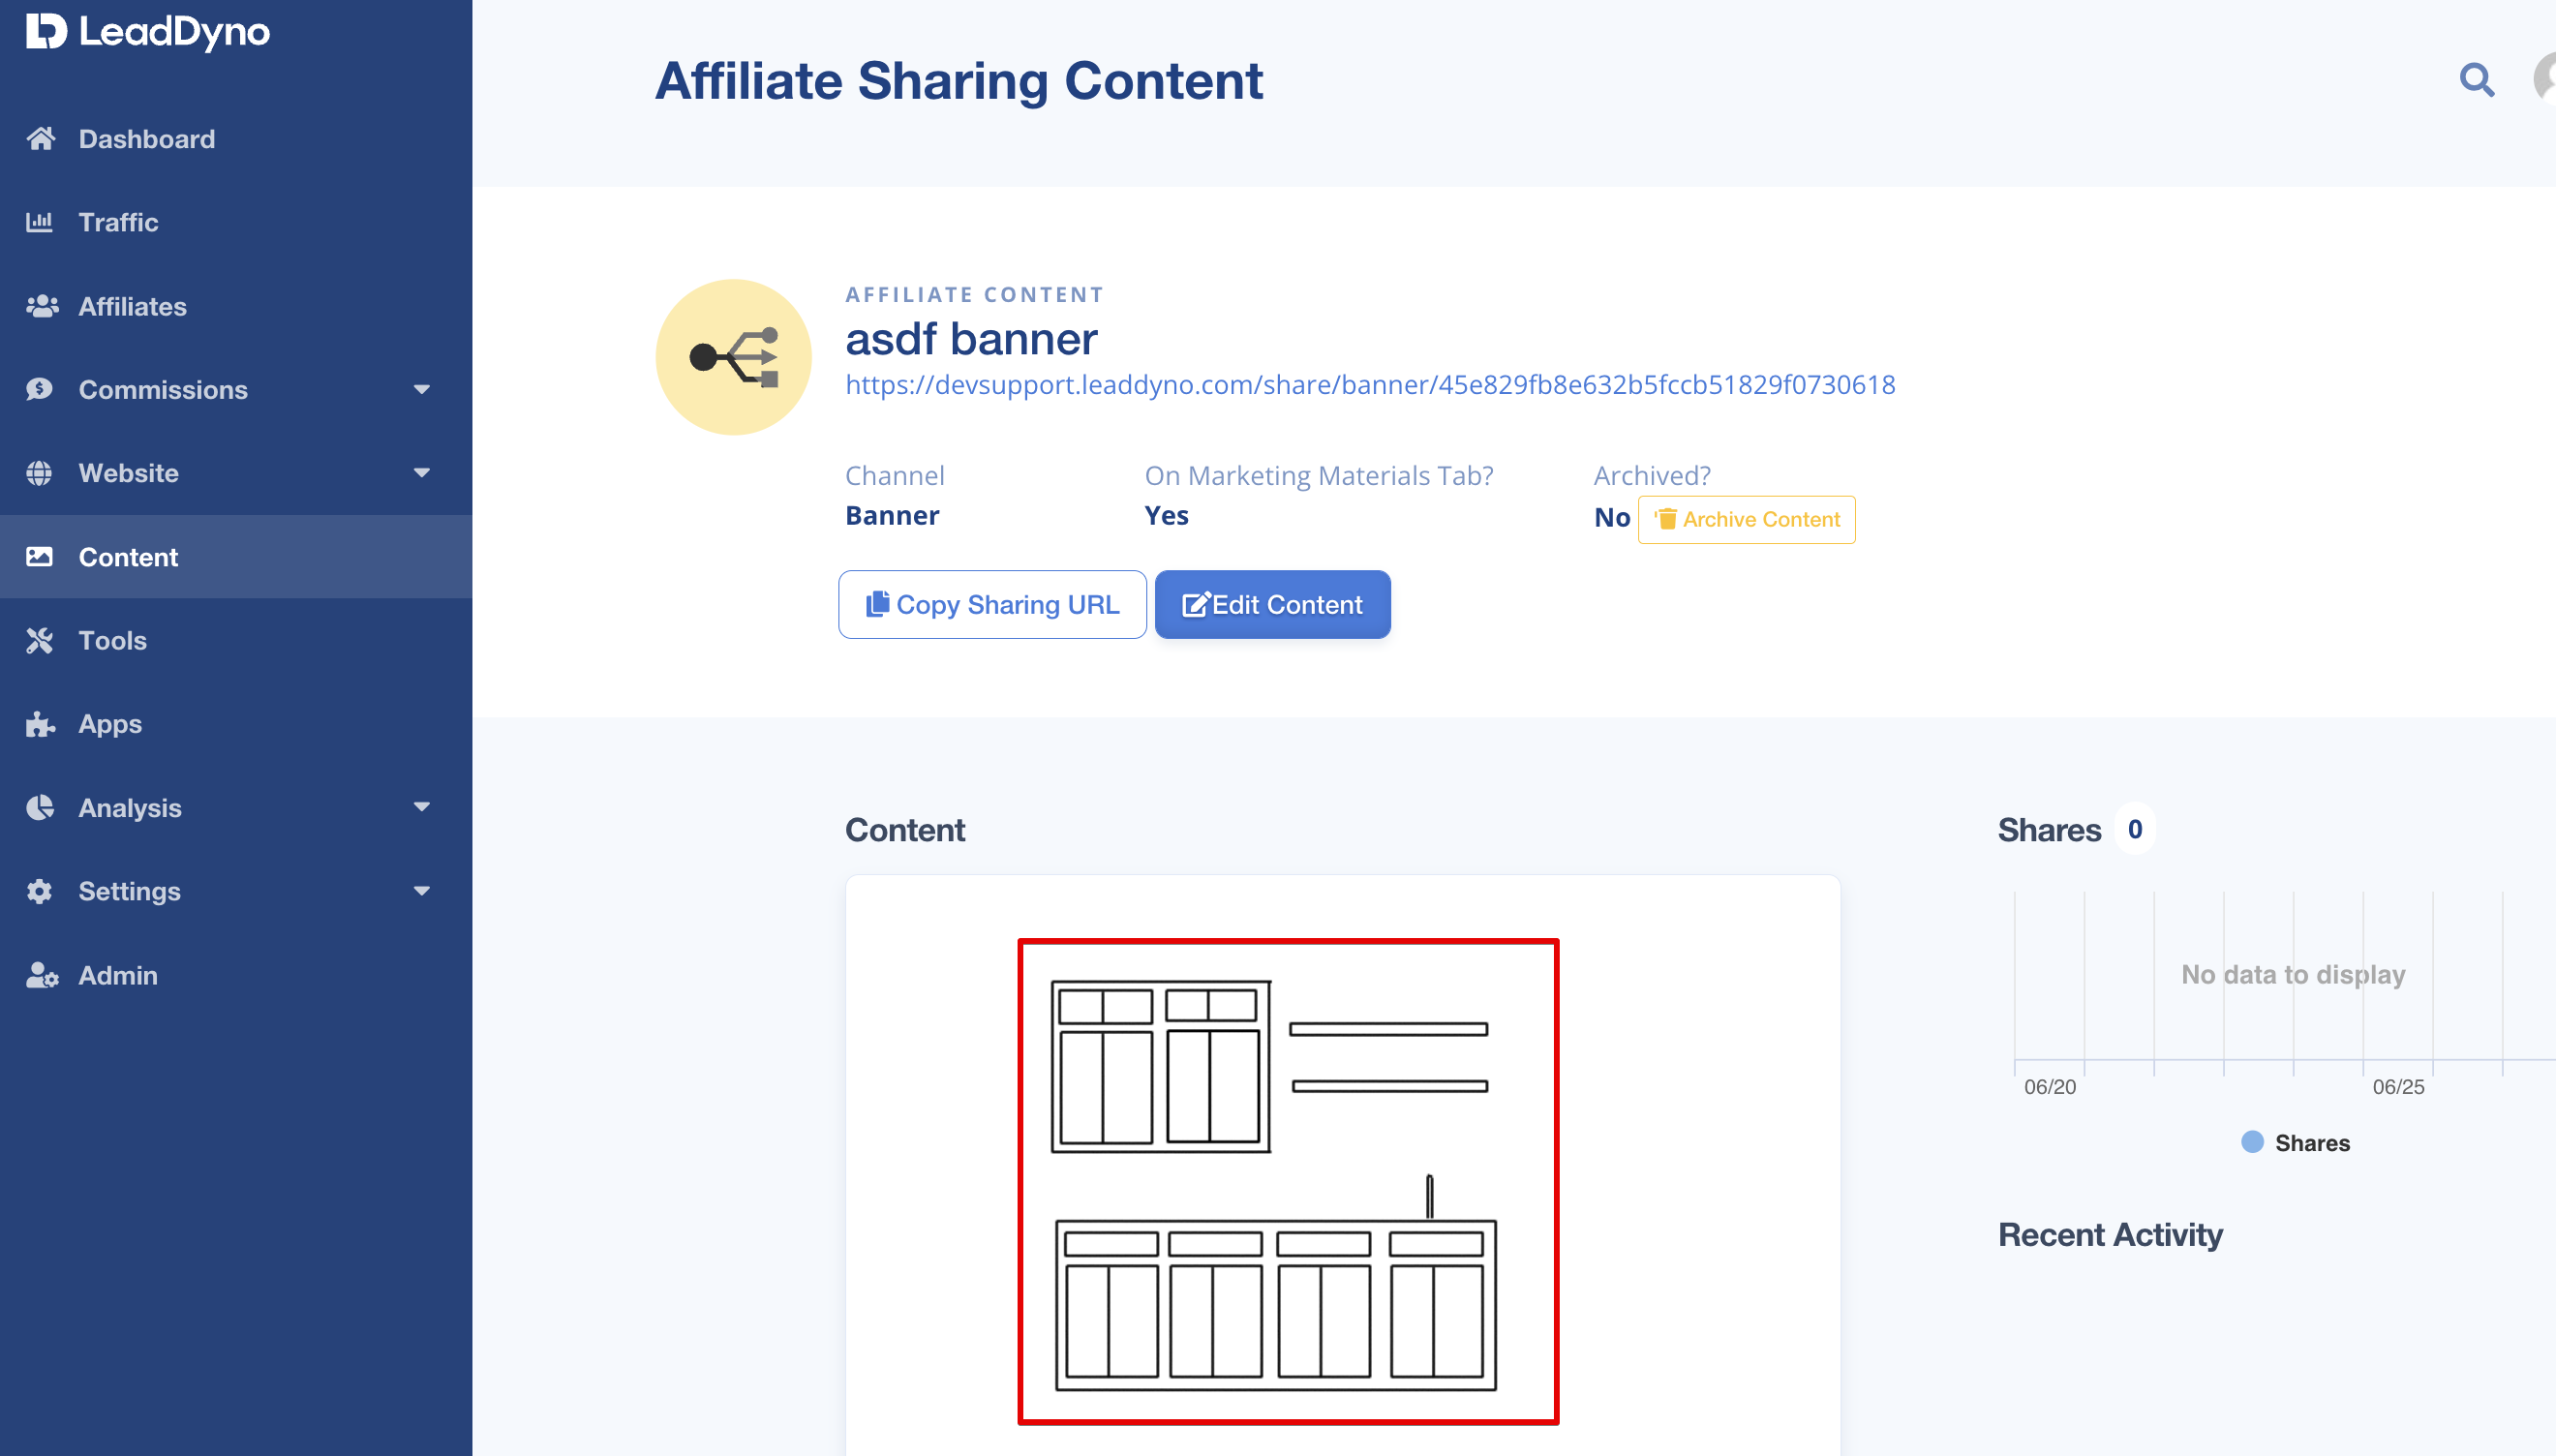Screen dimensions: 2556x1456
Task: Click '06/20' chart axis label
Action: [2050, 1087]
